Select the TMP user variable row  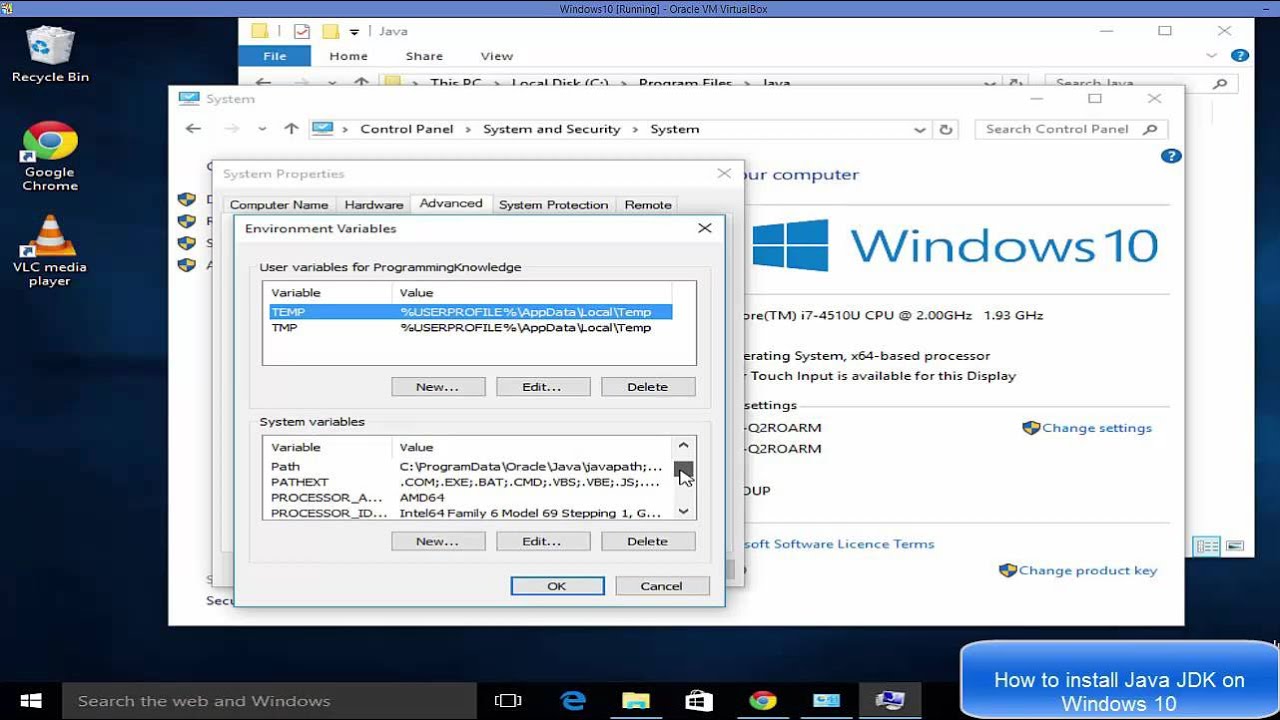point(467,328)
